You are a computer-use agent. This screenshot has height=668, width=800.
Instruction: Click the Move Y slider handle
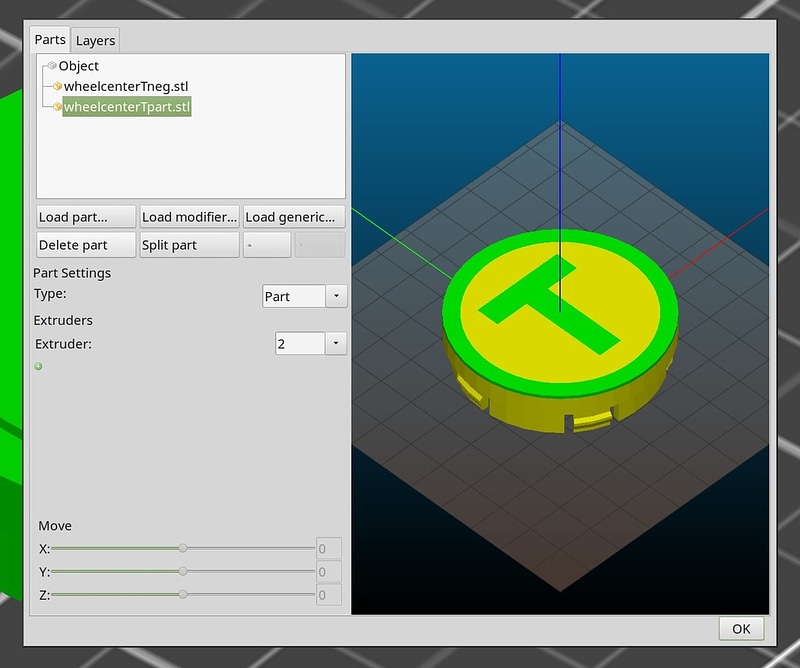pos(183,571)
